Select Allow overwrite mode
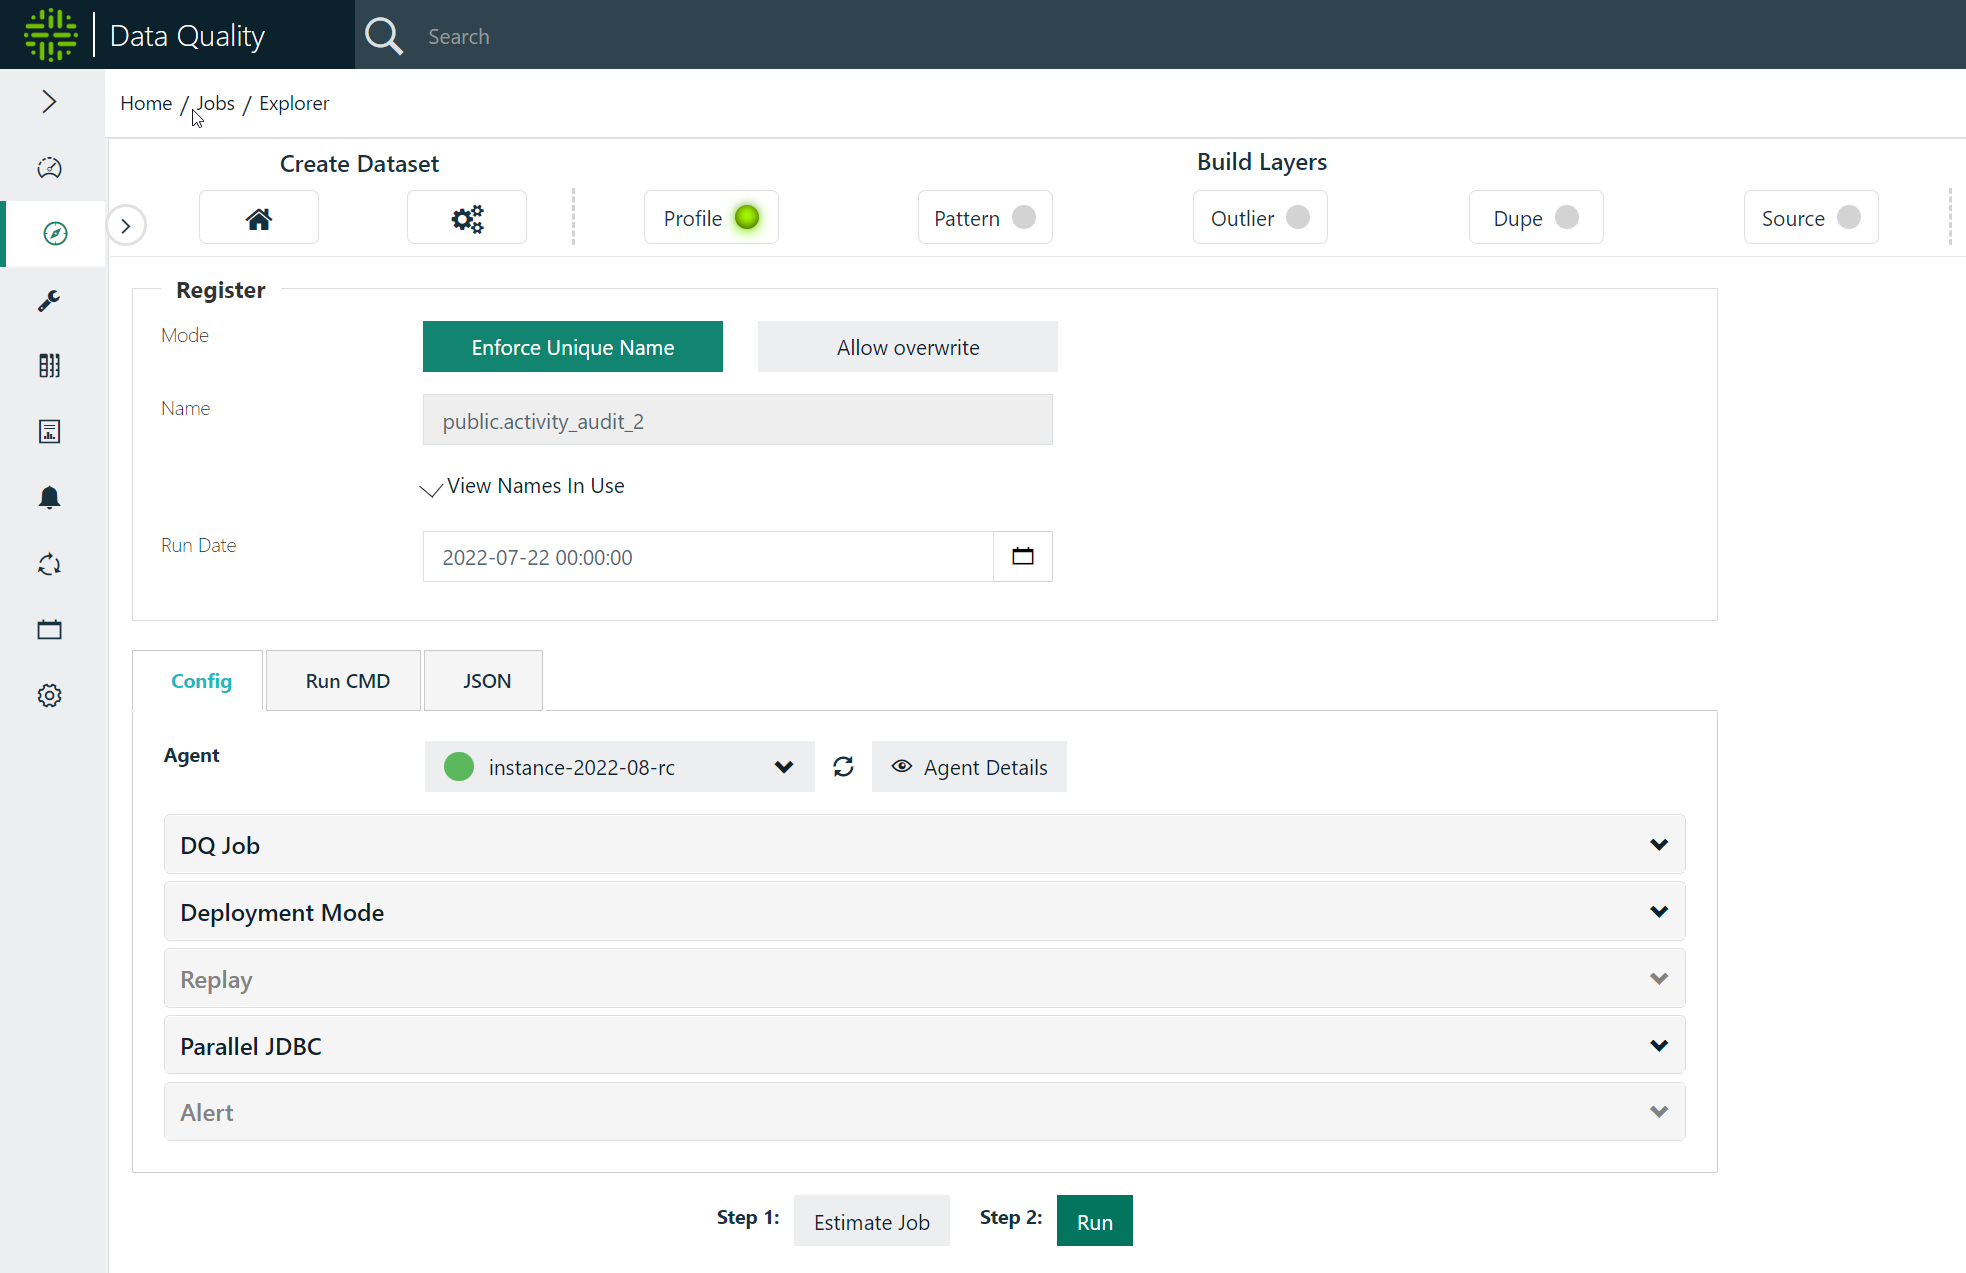Image resolution: width=1966 pixels, height=1273 pixels. point(907,347)
